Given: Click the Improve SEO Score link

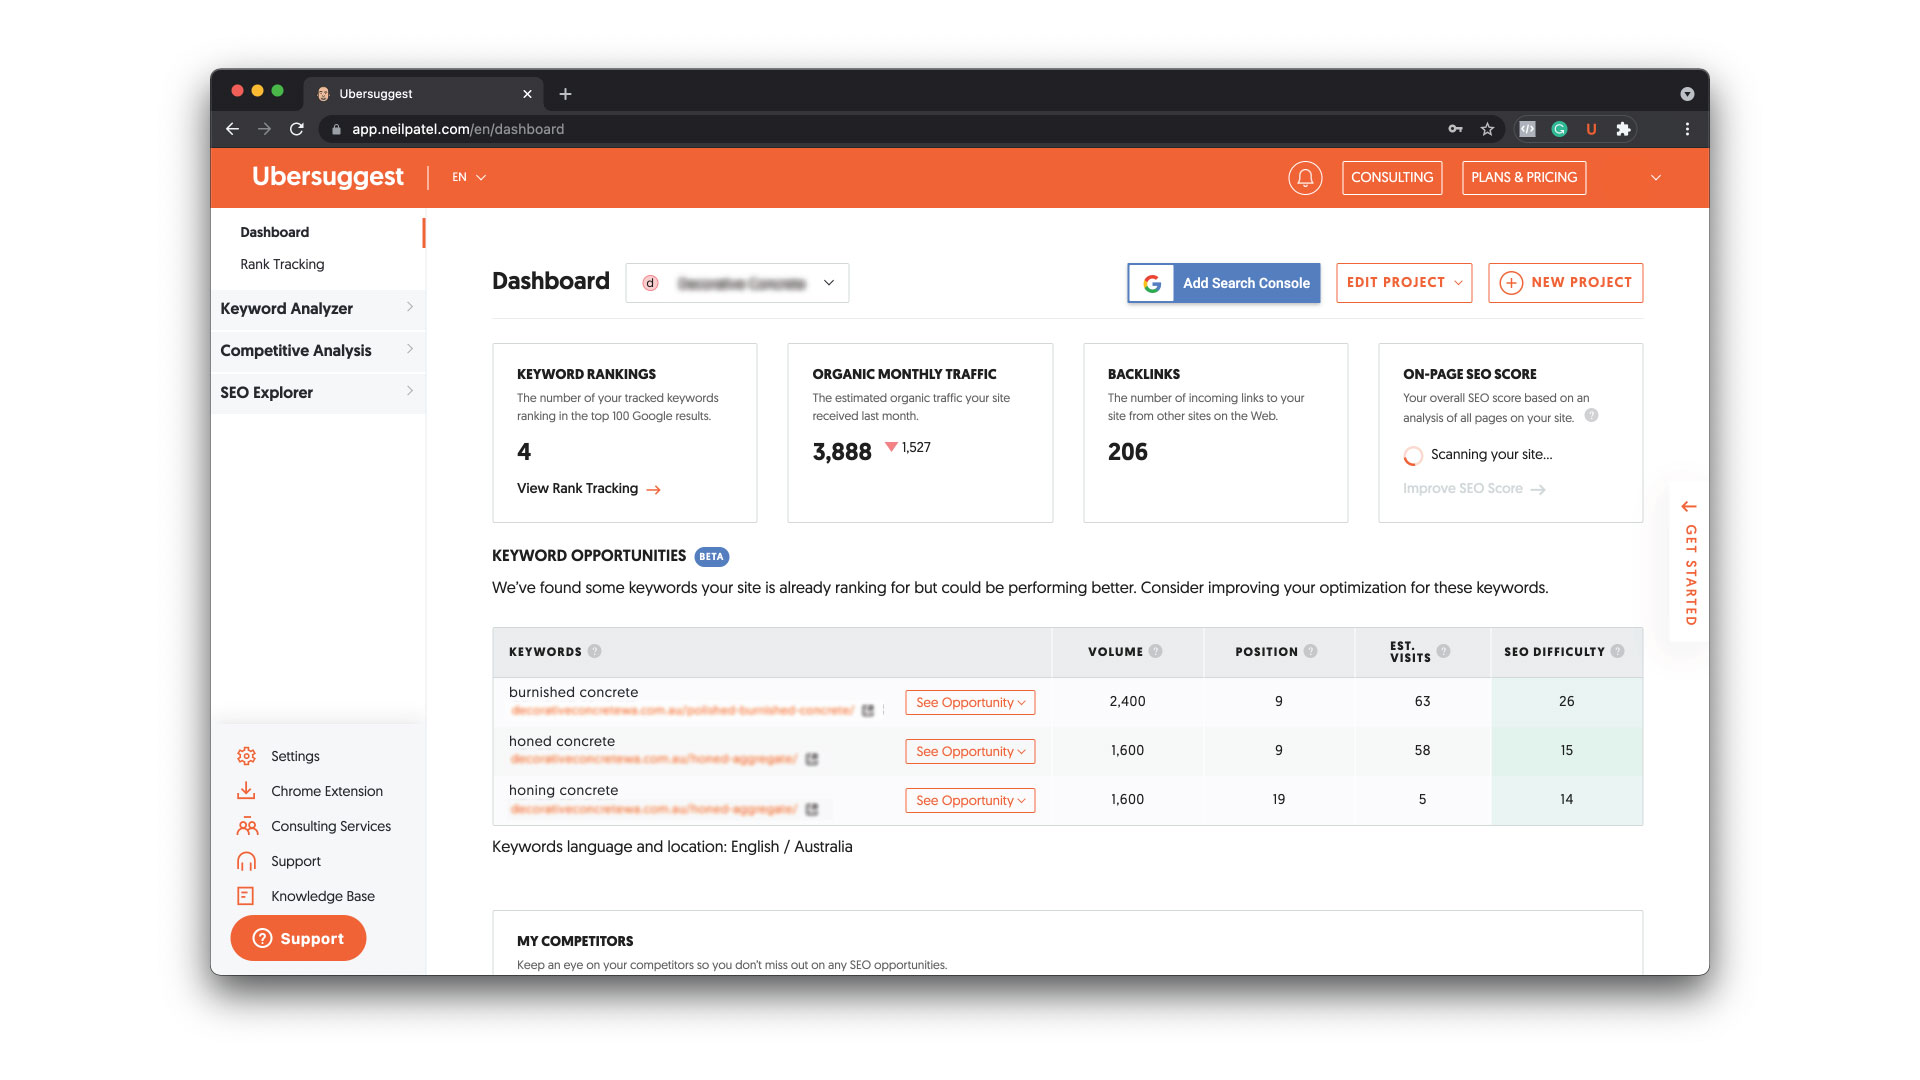Looking at the screenshot, I should click(x=1474, y=489).
